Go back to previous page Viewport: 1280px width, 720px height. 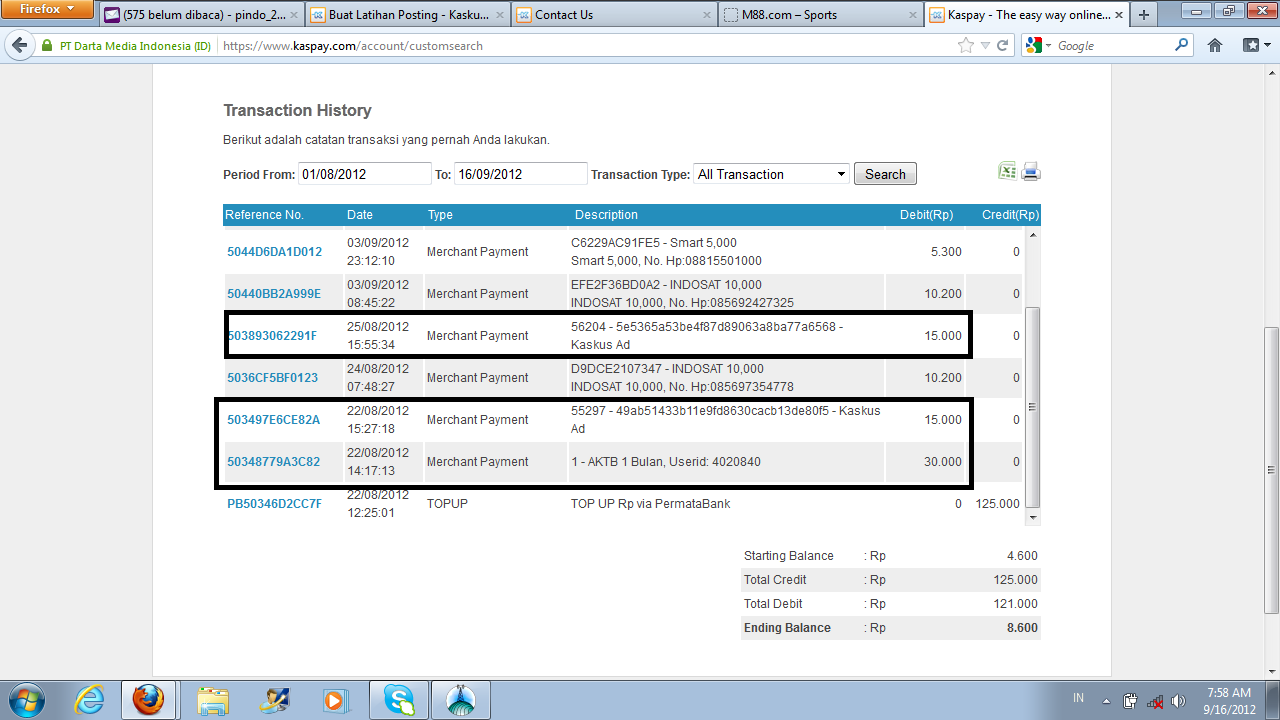pyautogui.click(x=19, y=46)
